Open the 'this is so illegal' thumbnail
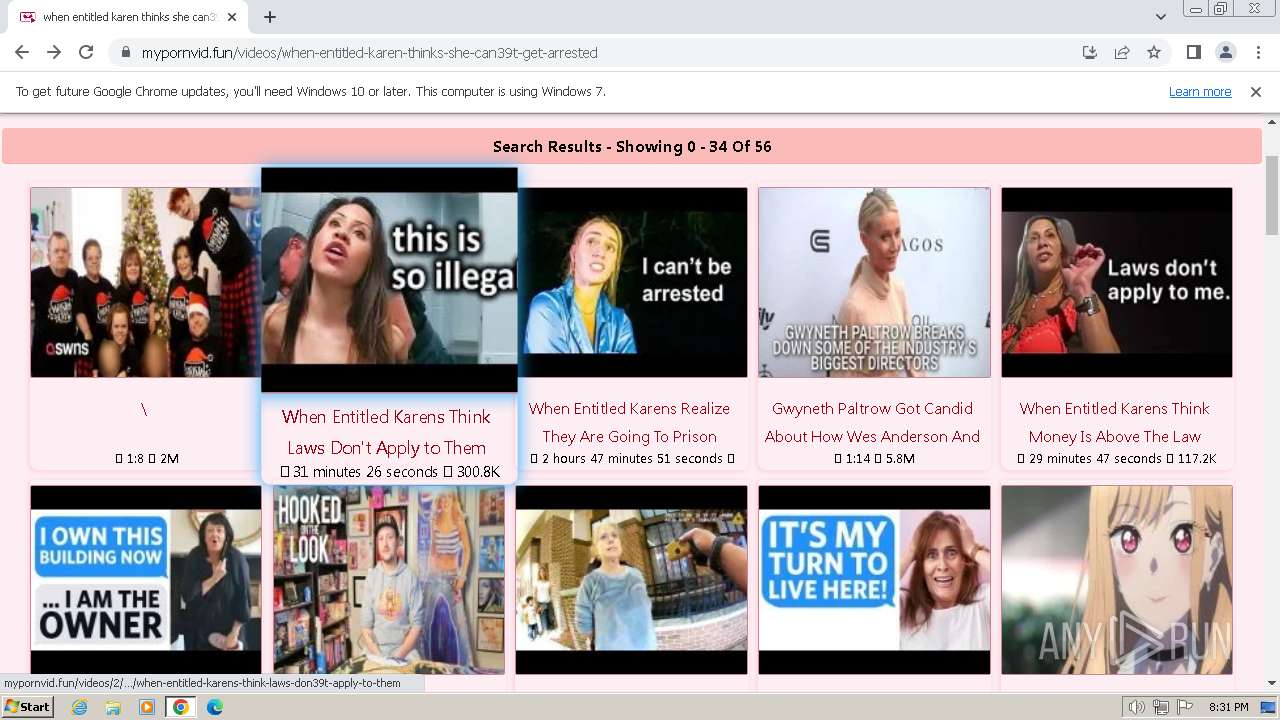This screenshot has height=720, width=1280. 389,280
